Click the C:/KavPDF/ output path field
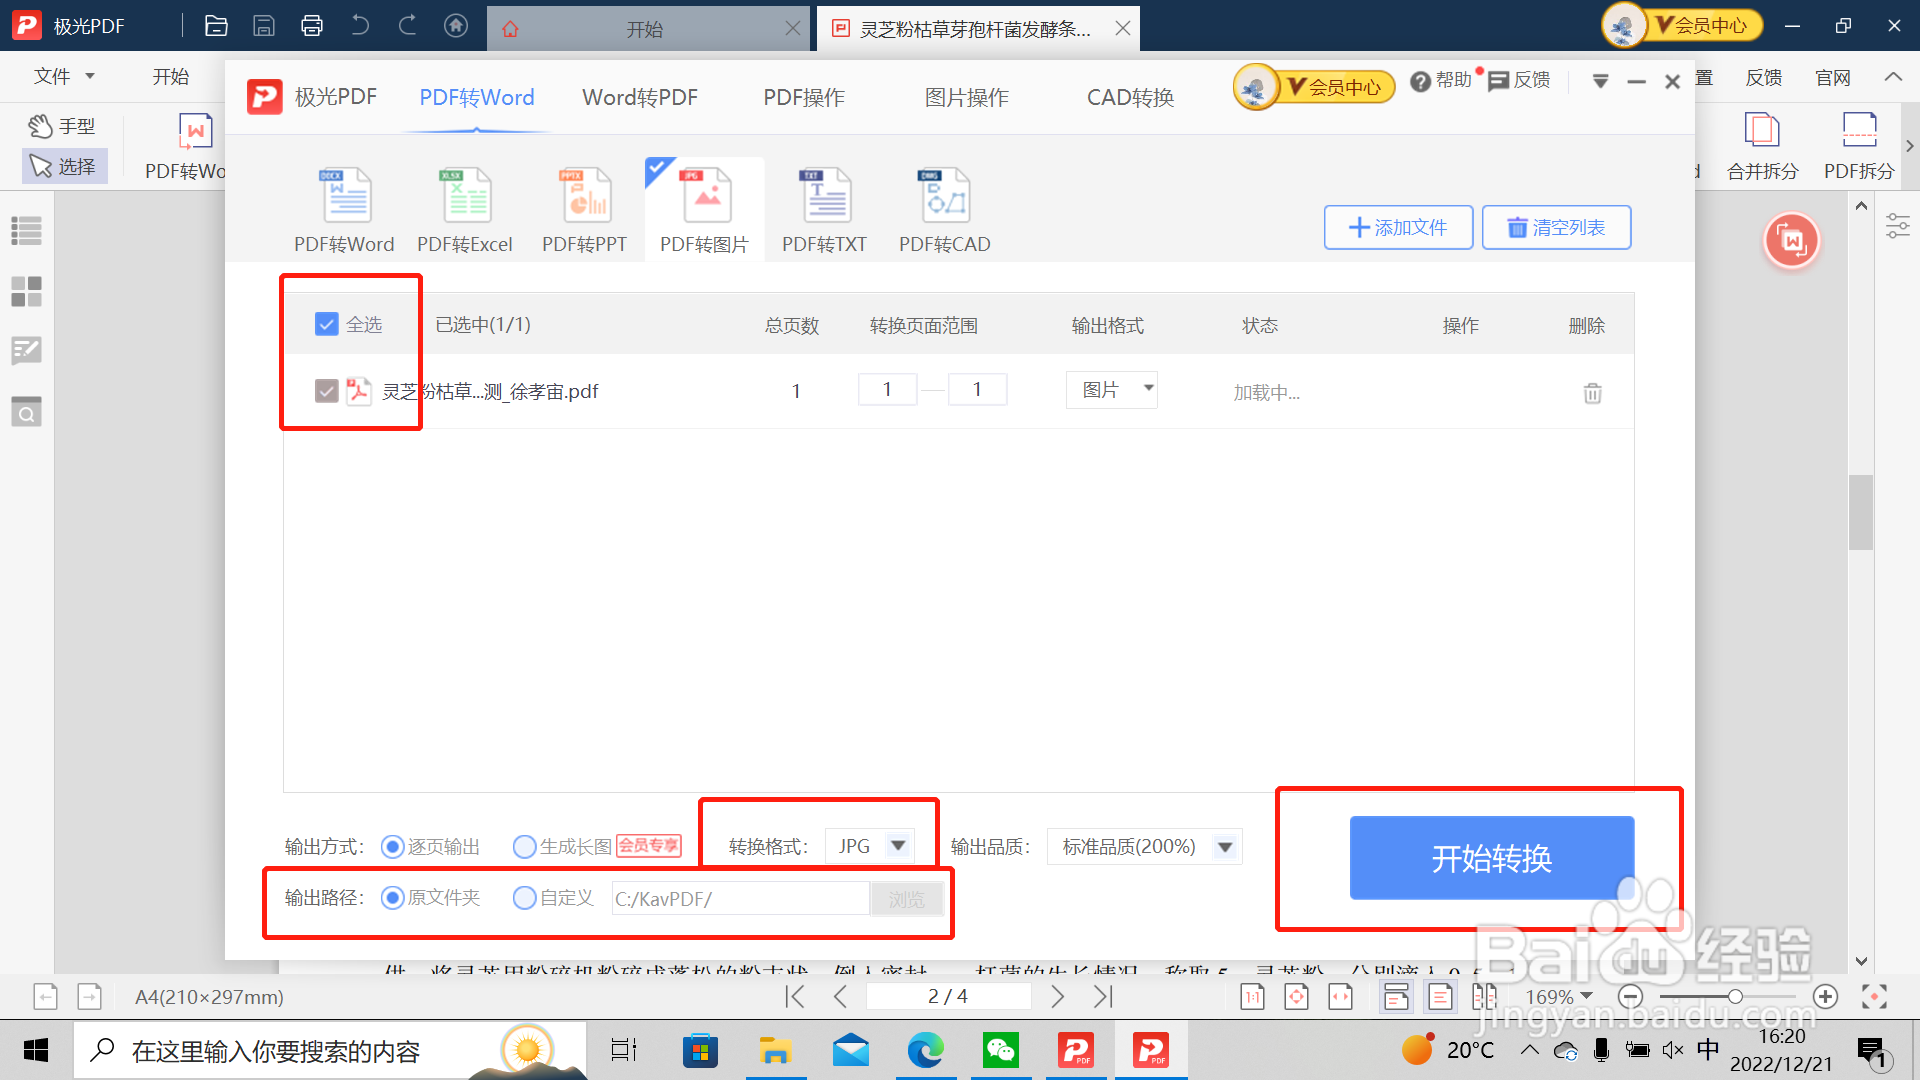Viewport: 1920px width, 1080px height. tap(740, 898)
